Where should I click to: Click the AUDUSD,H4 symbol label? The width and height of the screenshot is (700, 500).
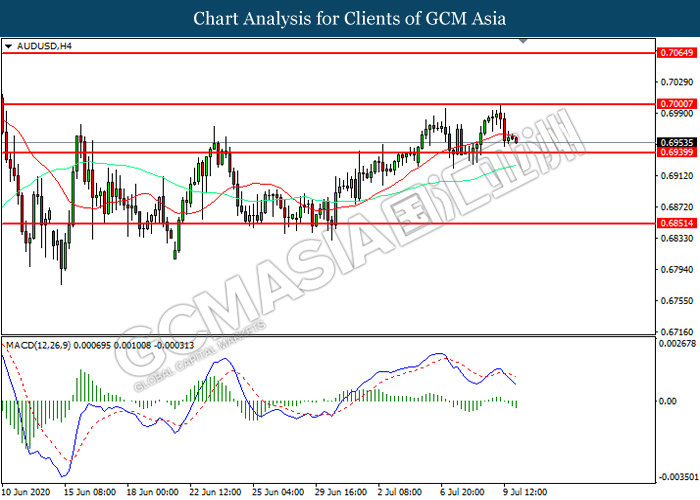(x=44, y=46)
